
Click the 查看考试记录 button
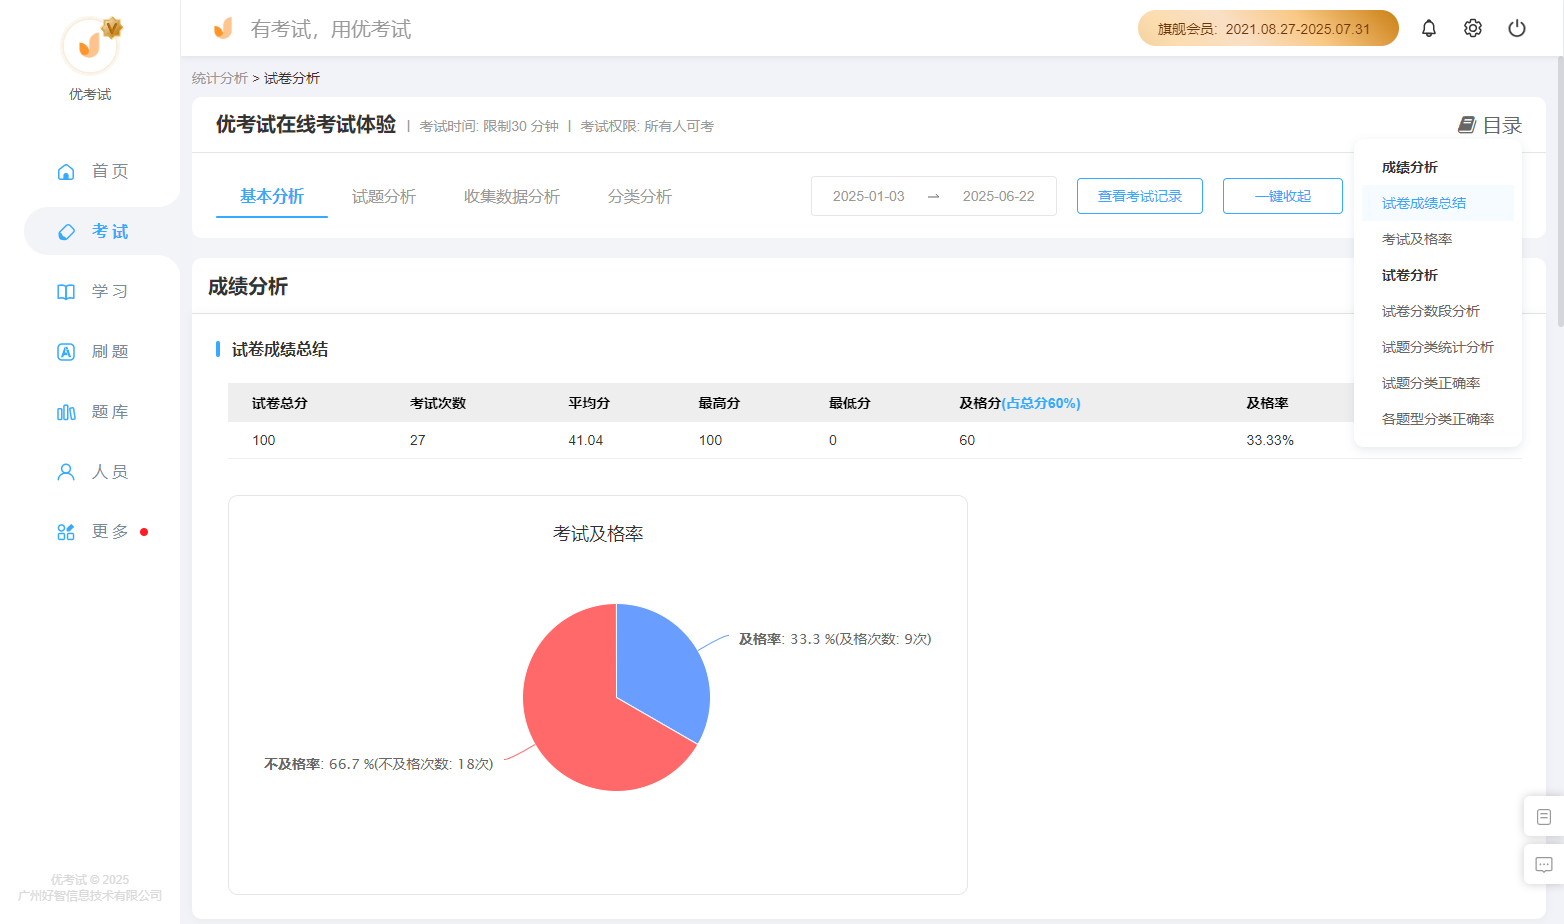[1140, 196]
